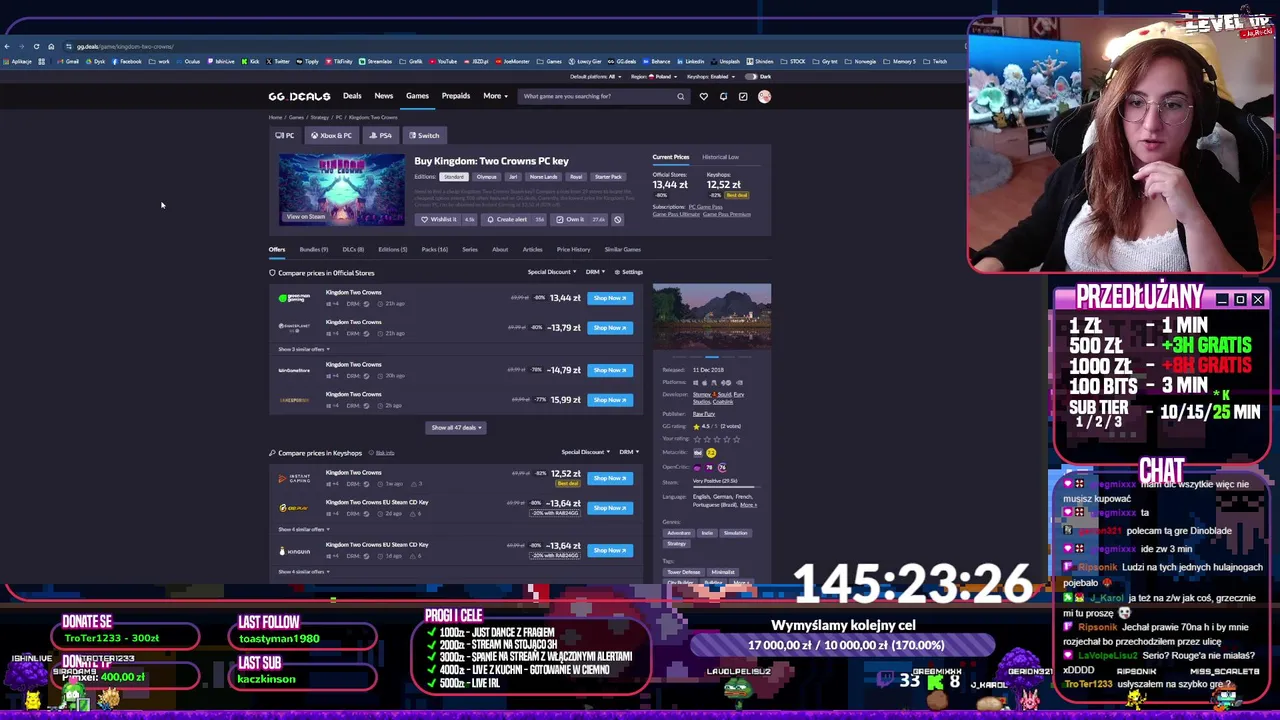Click the browser back arrow
This screenshot has width=1280, height=720.
pyautogui.click(x=7, y=46)
